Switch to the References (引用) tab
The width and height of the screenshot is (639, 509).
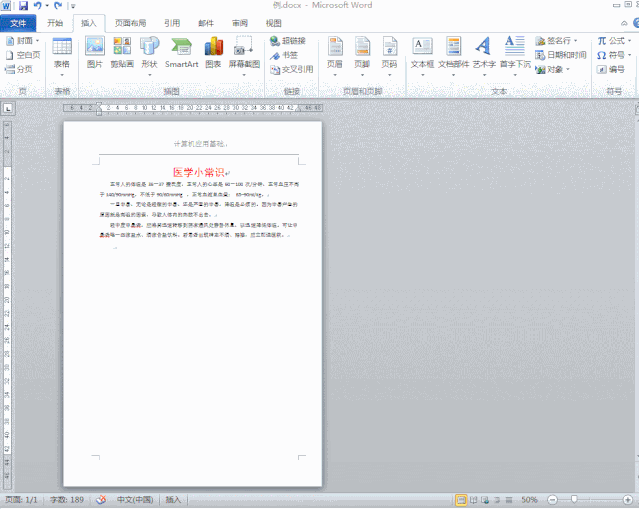[172, 23]
